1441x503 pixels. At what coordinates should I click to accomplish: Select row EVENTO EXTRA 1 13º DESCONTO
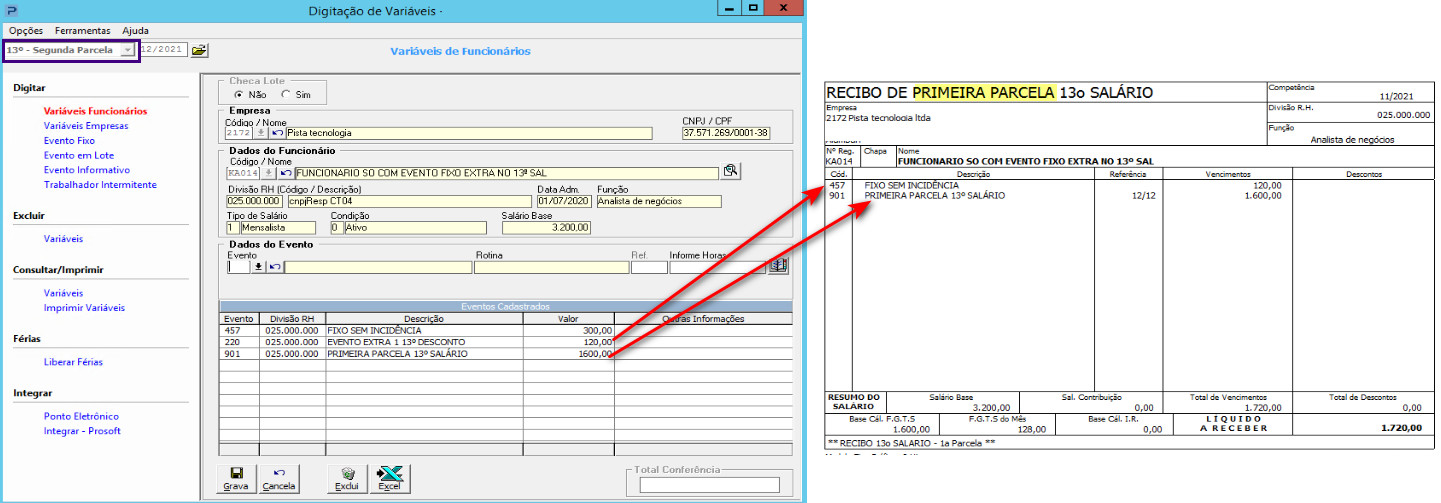[505, 342]
